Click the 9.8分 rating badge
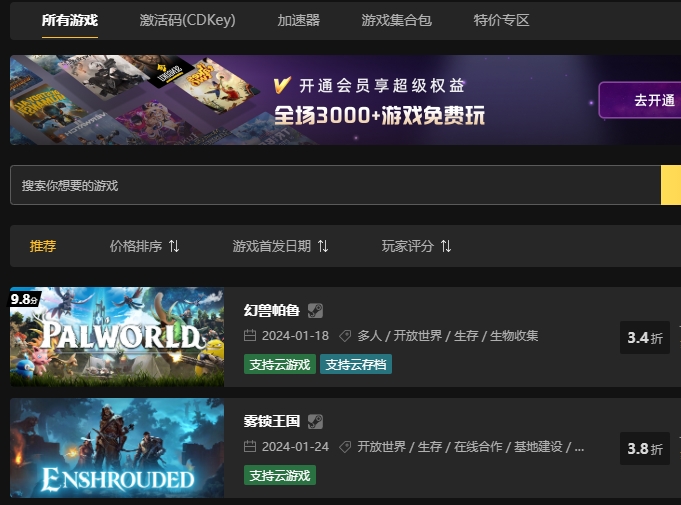The width and height of the screenshot is (681, 505). pos(25,299)
